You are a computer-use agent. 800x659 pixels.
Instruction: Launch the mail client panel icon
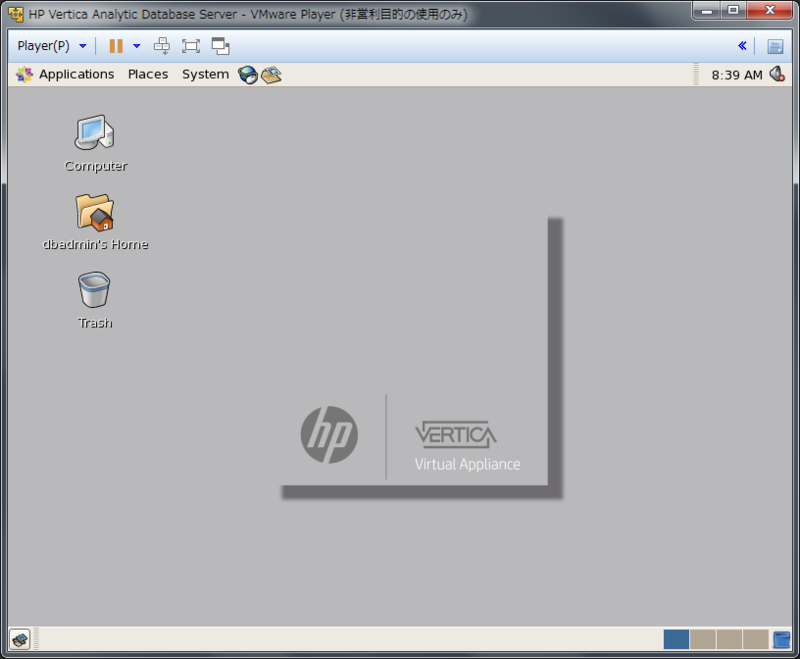coord(271,75)
